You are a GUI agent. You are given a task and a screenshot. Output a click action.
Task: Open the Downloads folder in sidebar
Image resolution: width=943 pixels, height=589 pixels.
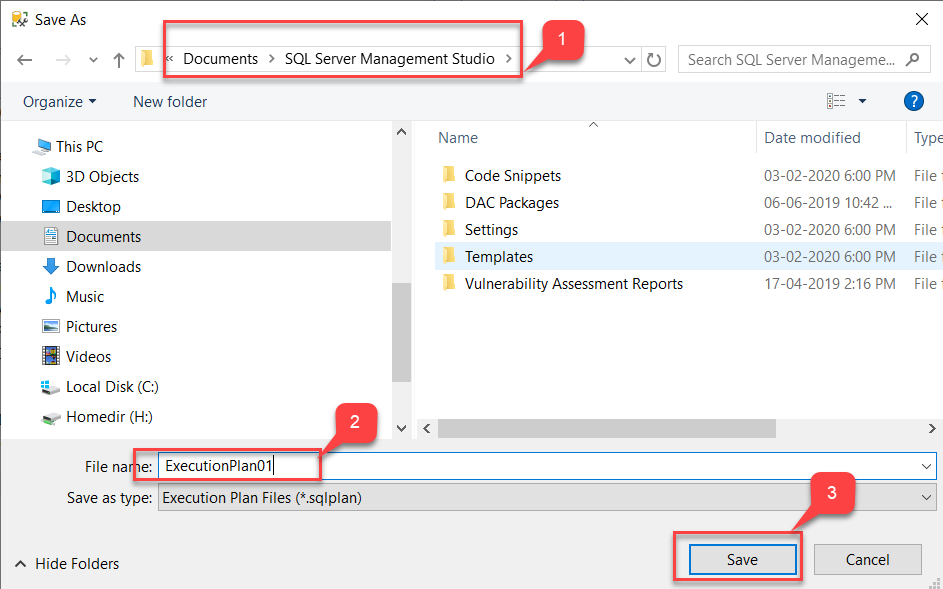[103, 267]
